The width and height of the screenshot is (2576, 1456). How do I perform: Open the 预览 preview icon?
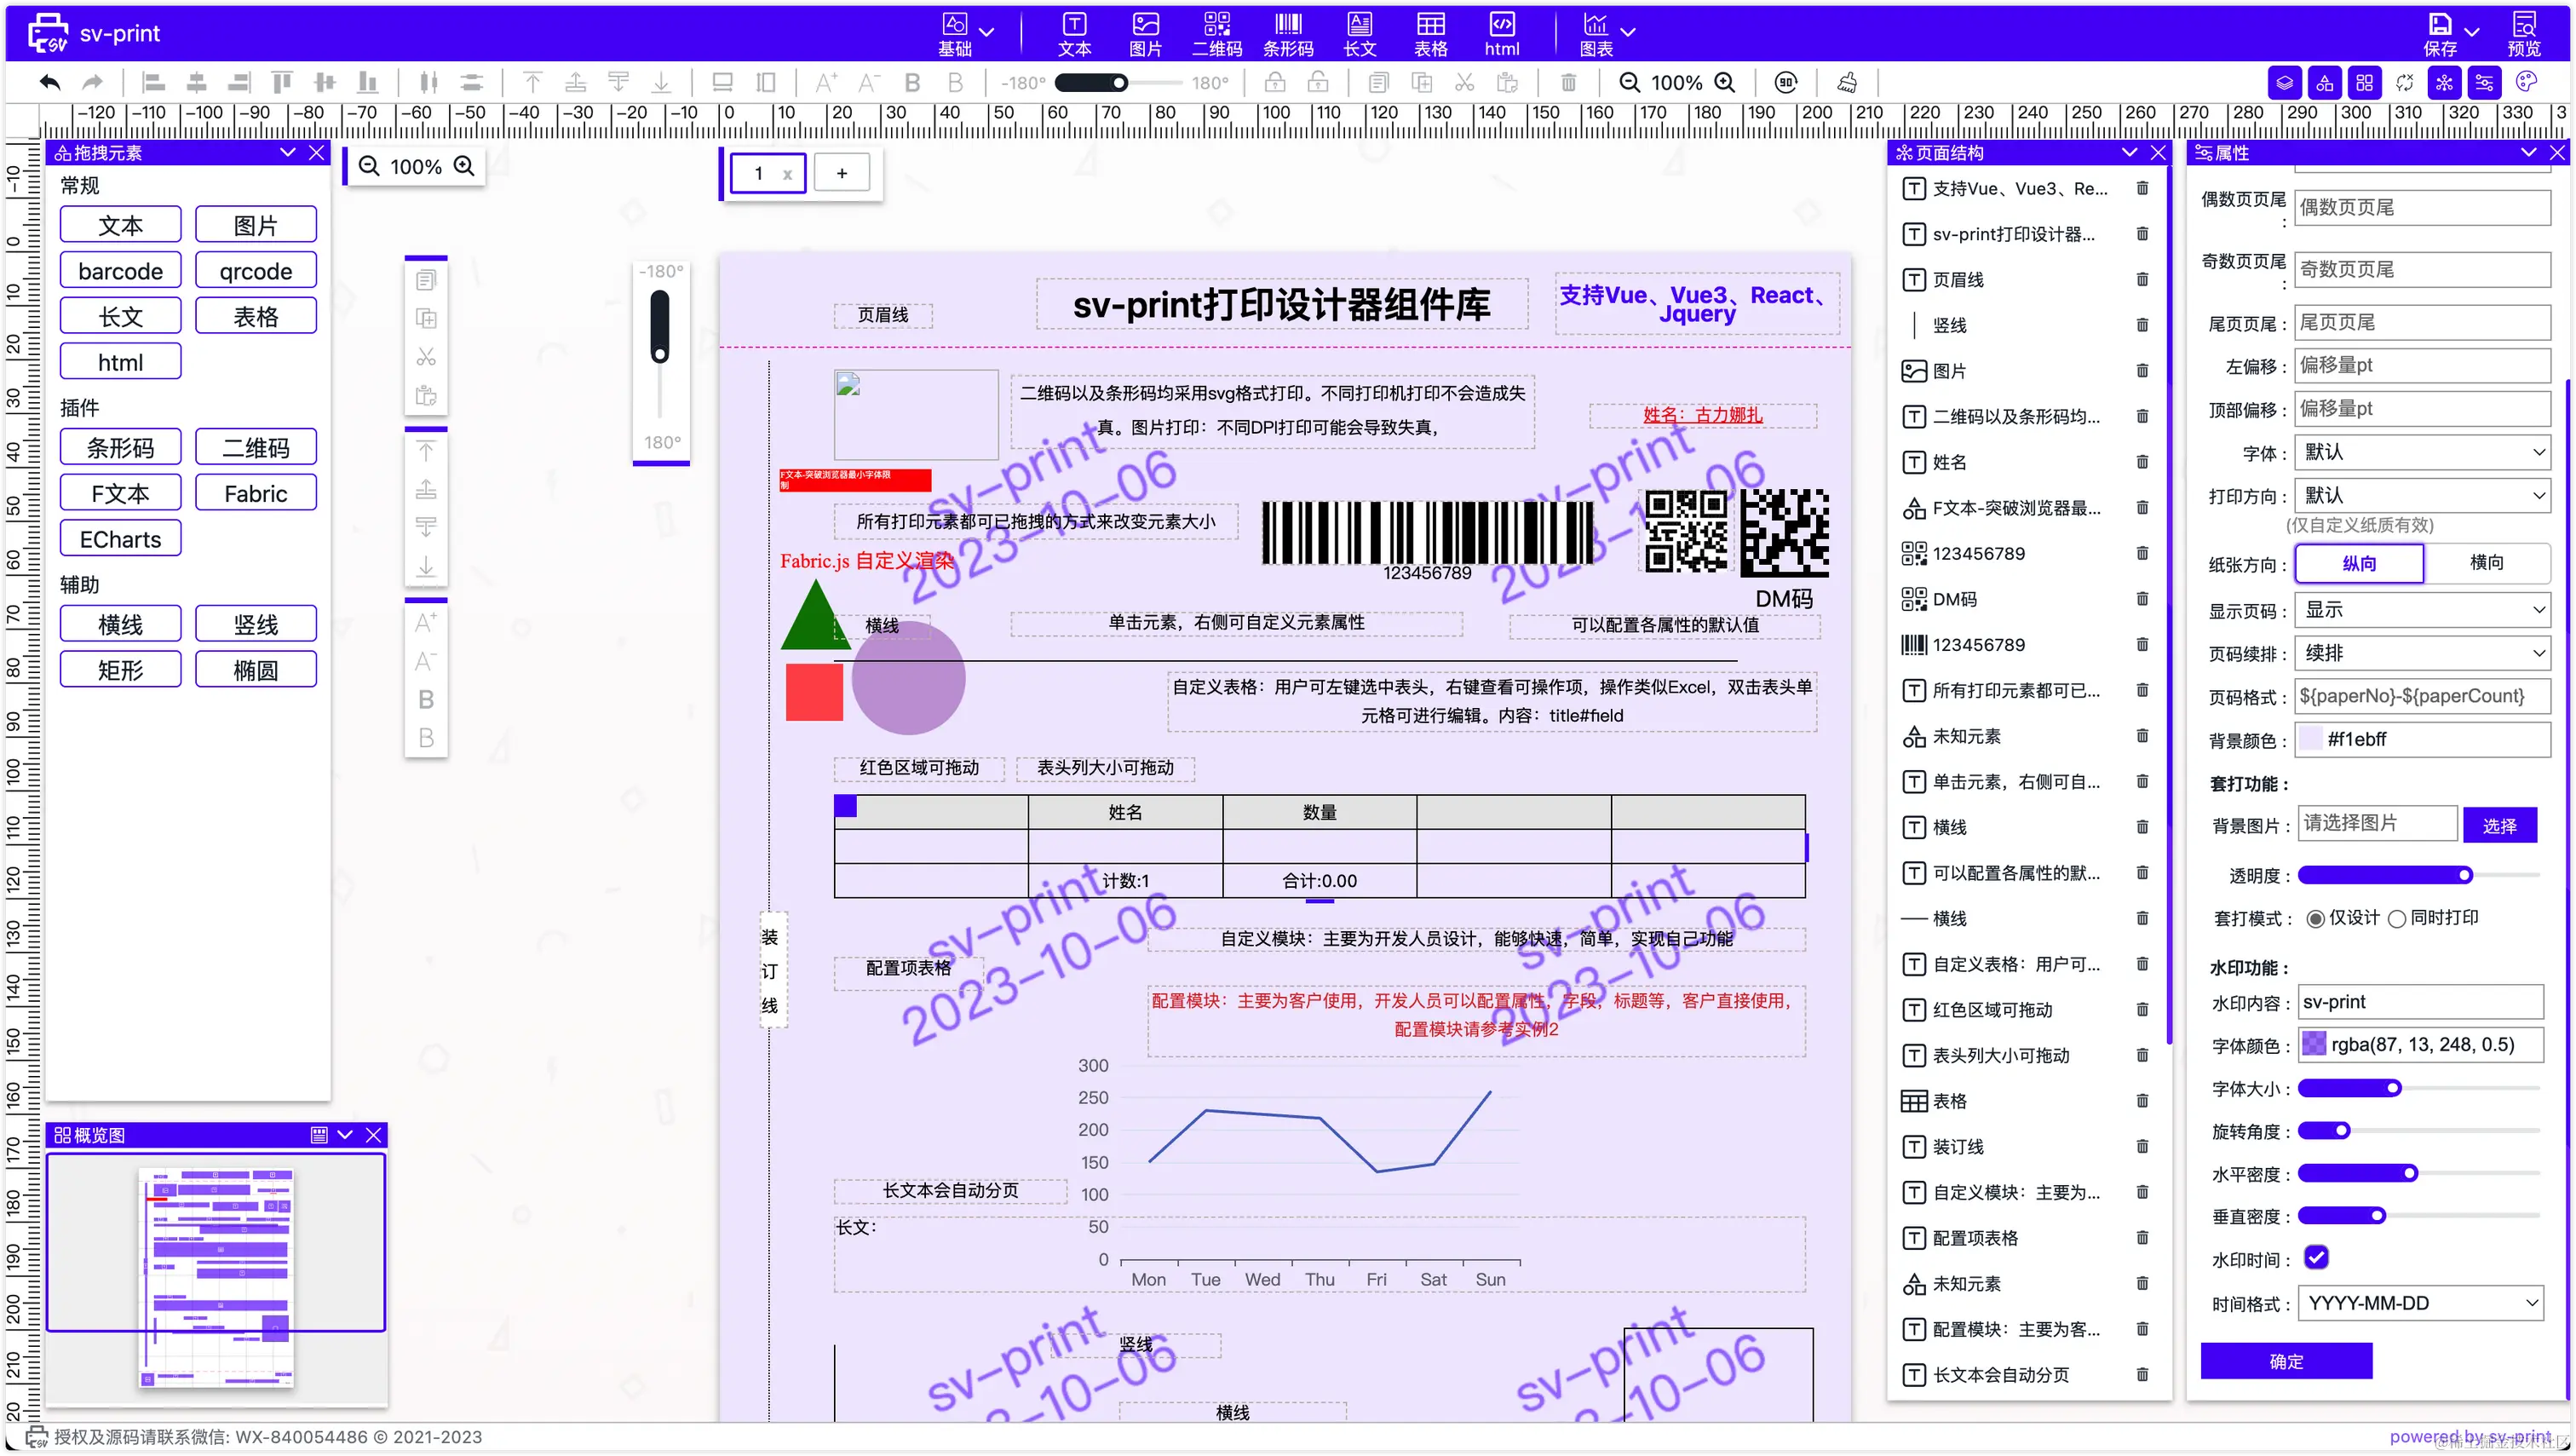tap(2523, 24)
